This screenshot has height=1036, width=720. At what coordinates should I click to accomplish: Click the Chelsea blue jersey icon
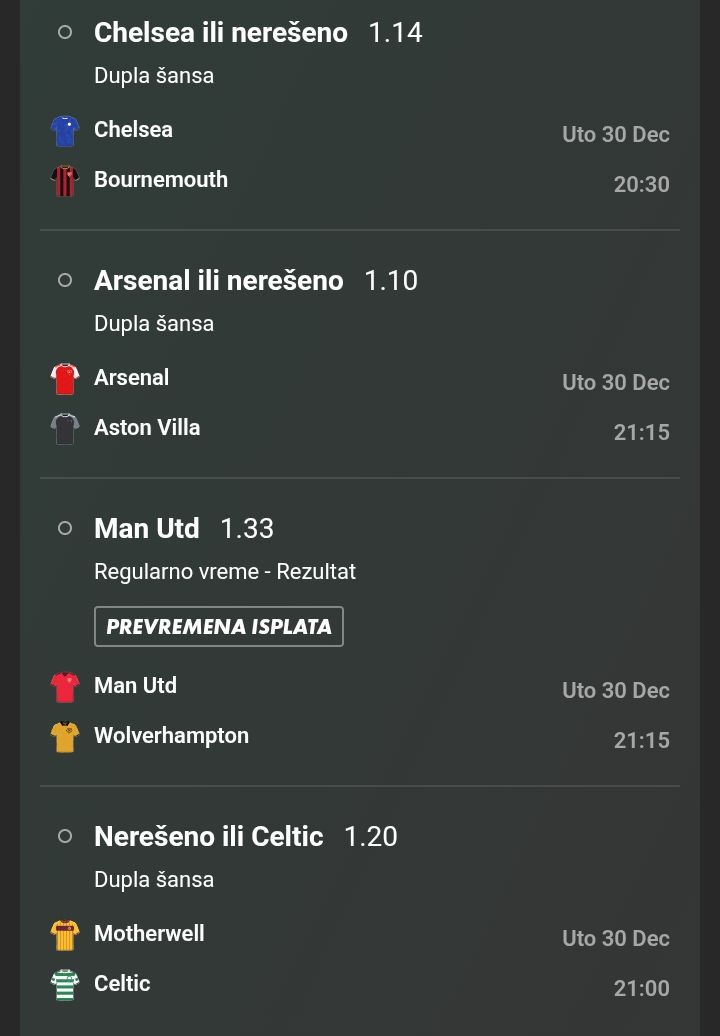coord(65,131)
